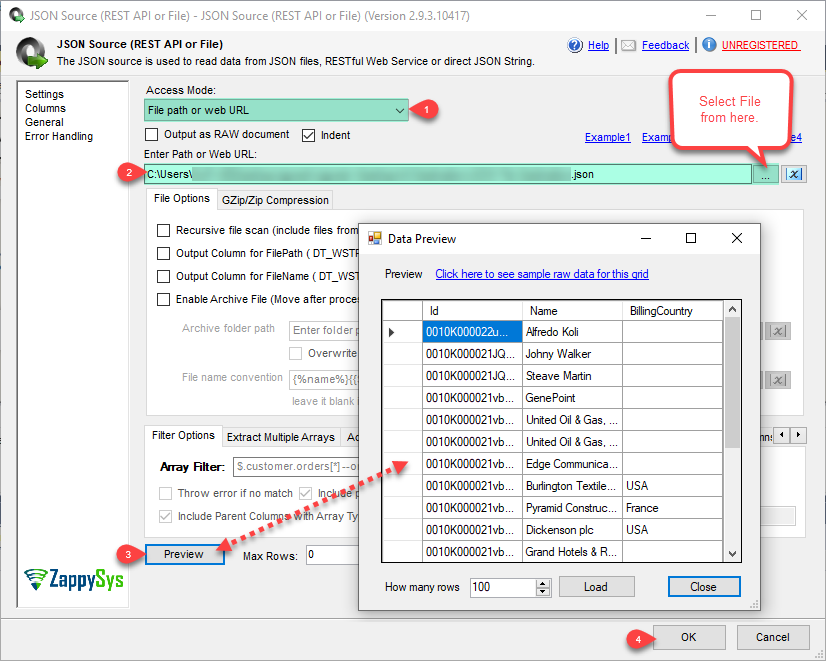Select Columns in left panel

click(45, 108)
